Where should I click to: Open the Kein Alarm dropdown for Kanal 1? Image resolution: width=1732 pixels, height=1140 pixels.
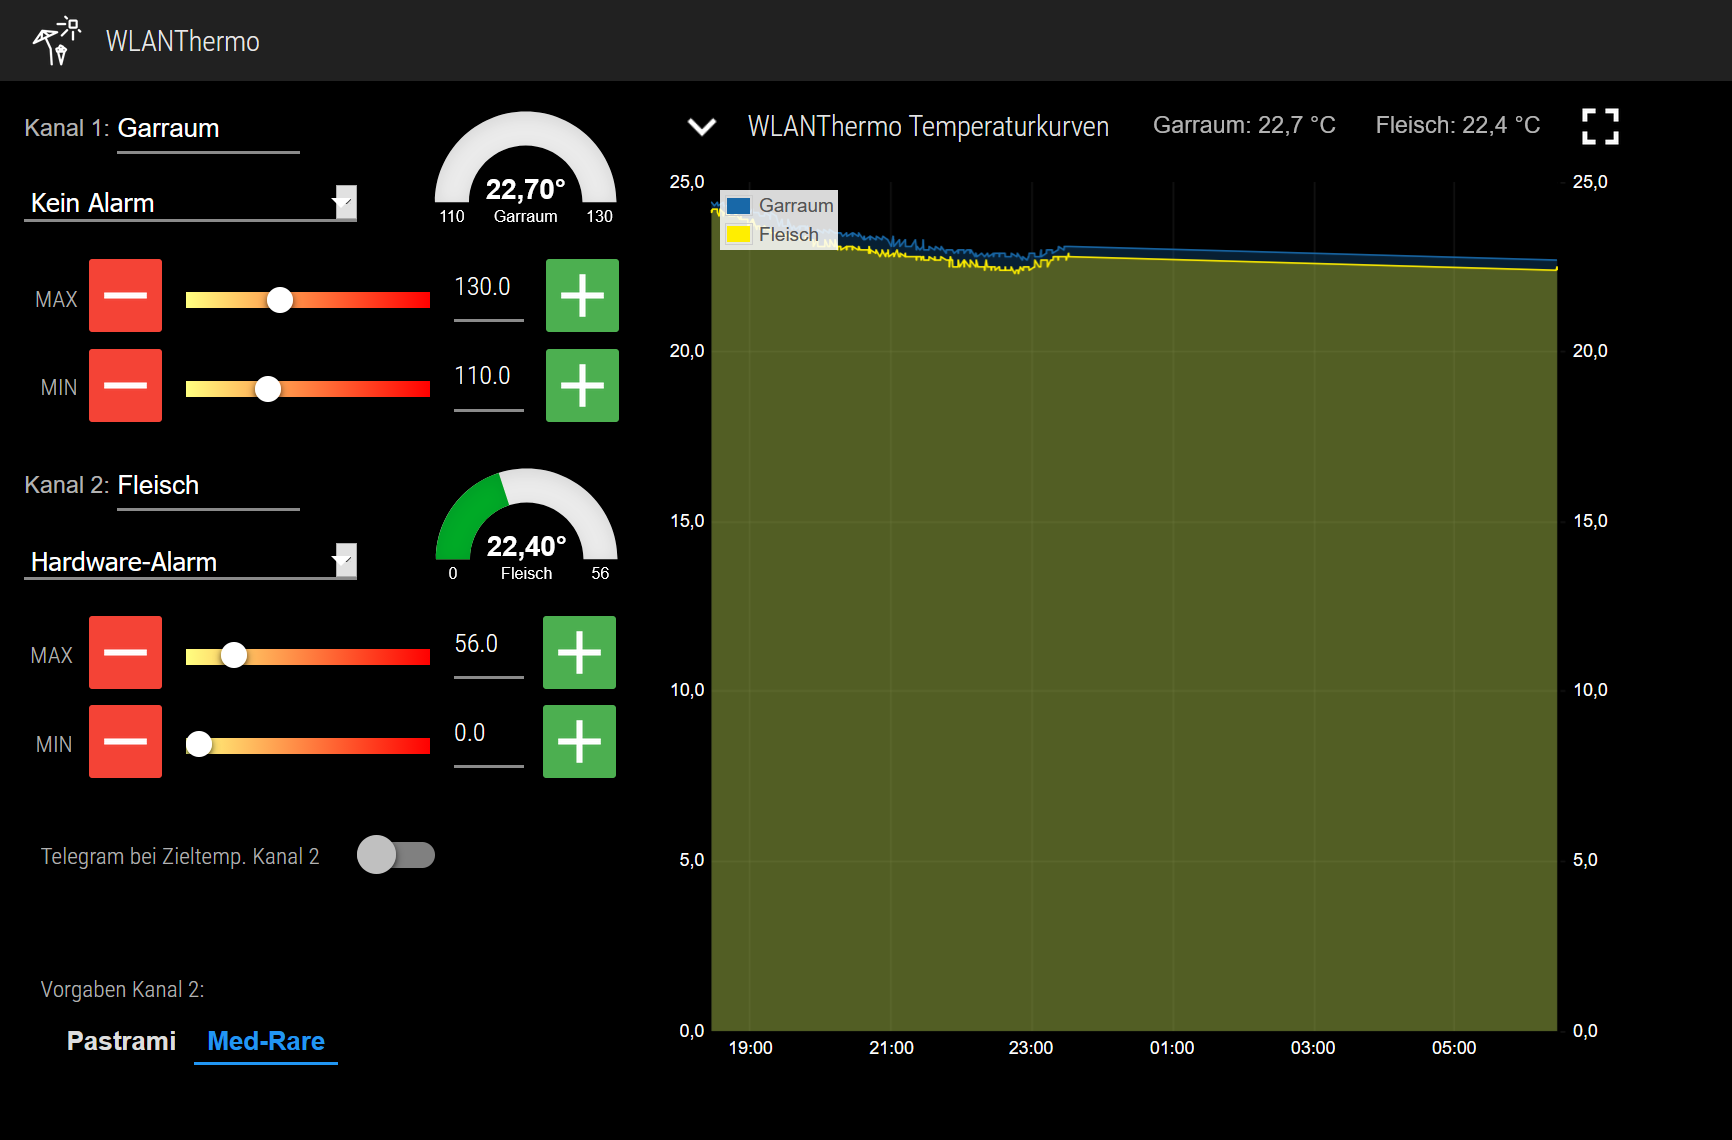(190, 203)
